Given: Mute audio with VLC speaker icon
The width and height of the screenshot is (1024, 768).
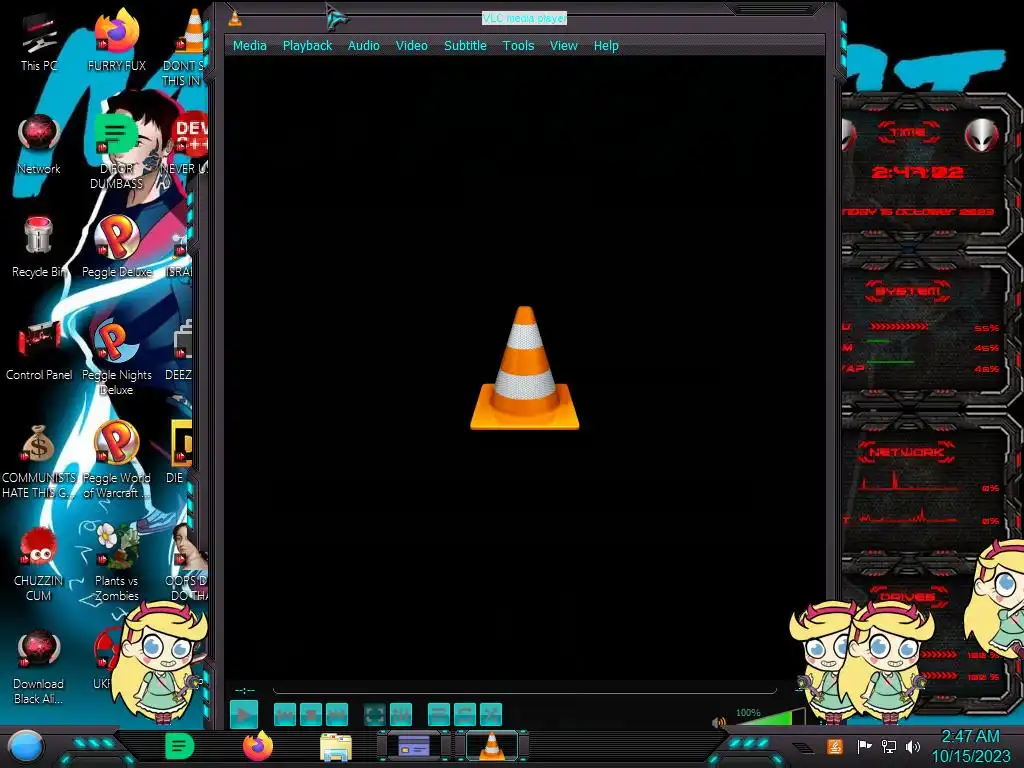Looking at the screenshot, I should (x=718, y=722).
